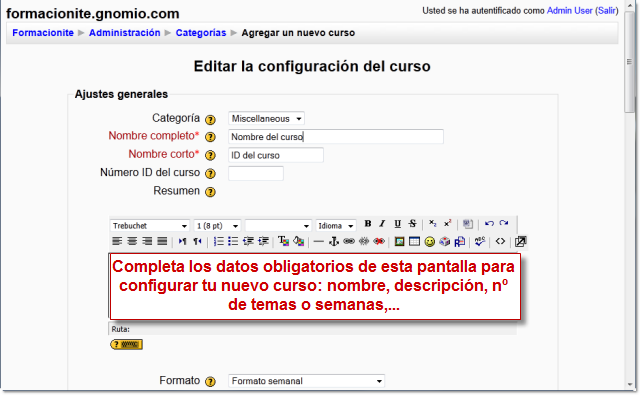Viewport: 640px width, 395px height.
Task: Open the Formato semanal dropdown
Action: [307, 381]
